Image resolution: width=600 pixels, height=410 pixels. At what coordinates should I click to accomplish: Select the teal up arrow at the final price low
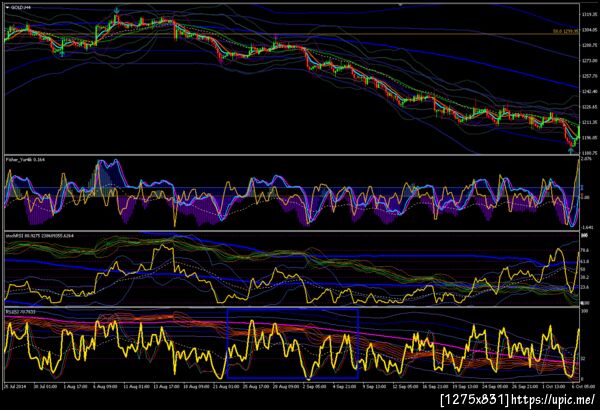click(571, 150)
